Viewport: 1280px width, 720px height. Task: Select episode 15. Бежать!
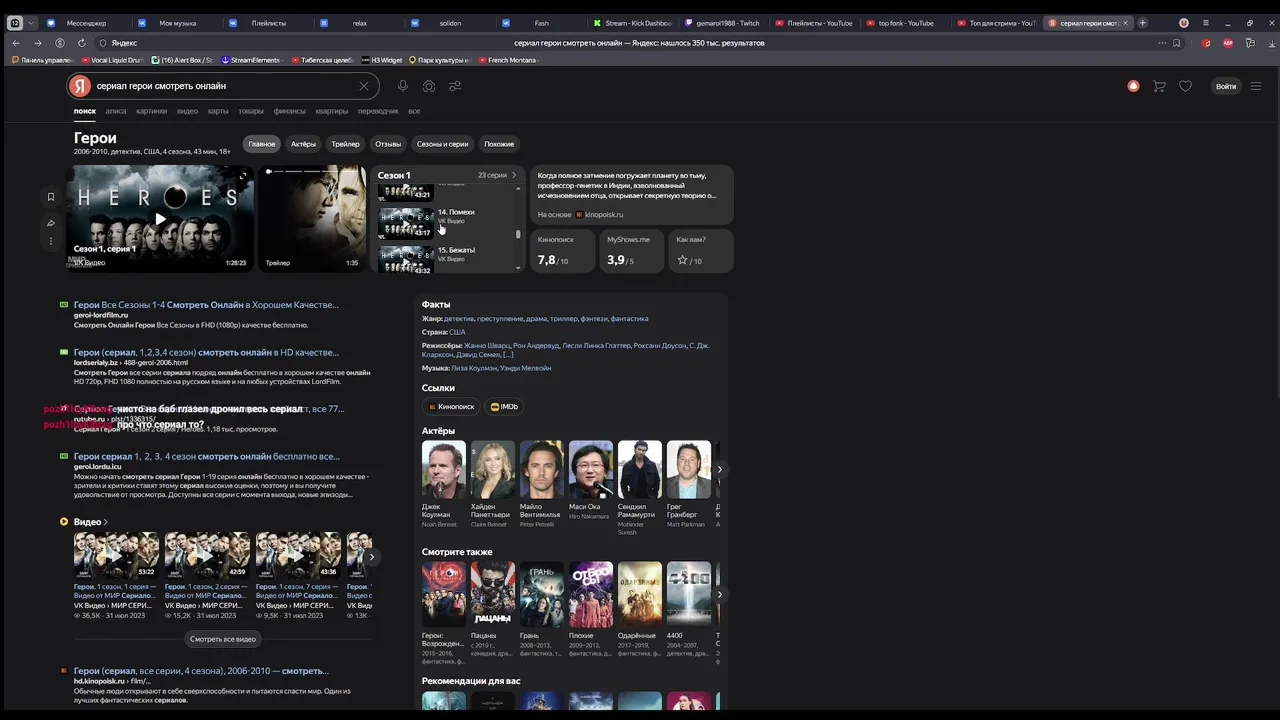[x=447, y=258]
